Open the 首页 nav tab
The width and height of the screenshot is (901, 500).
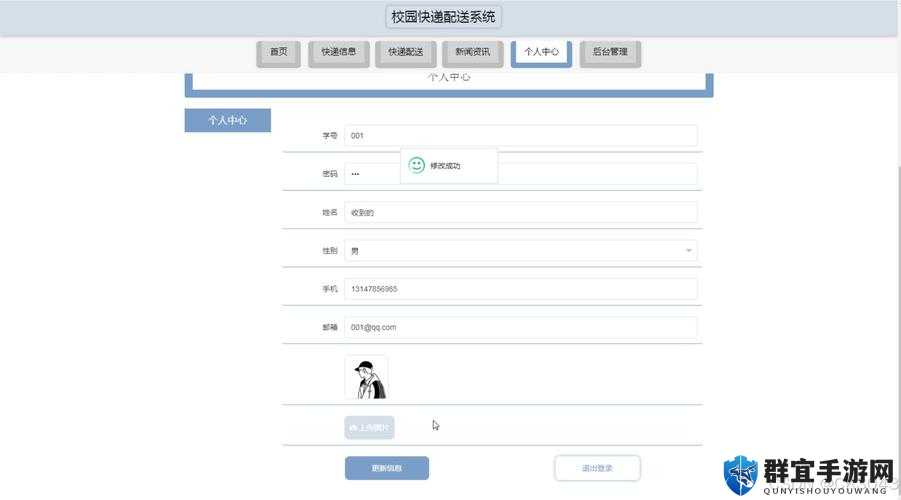pyautogui.click(x=278, y=53)
